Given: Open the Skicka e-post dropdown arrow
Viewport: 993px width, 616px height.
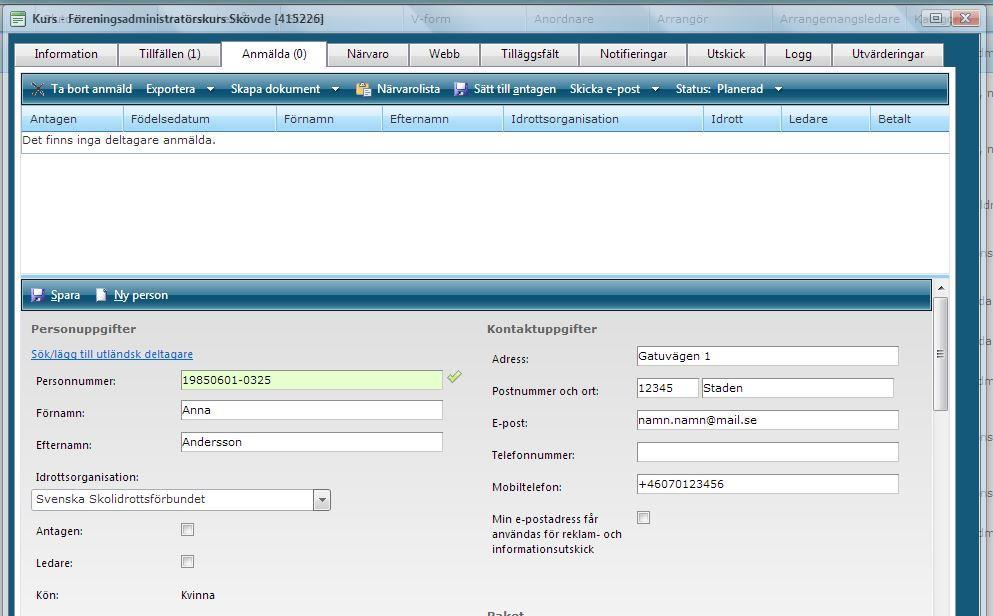Looking at the screenshot, I should coord(655,89).
